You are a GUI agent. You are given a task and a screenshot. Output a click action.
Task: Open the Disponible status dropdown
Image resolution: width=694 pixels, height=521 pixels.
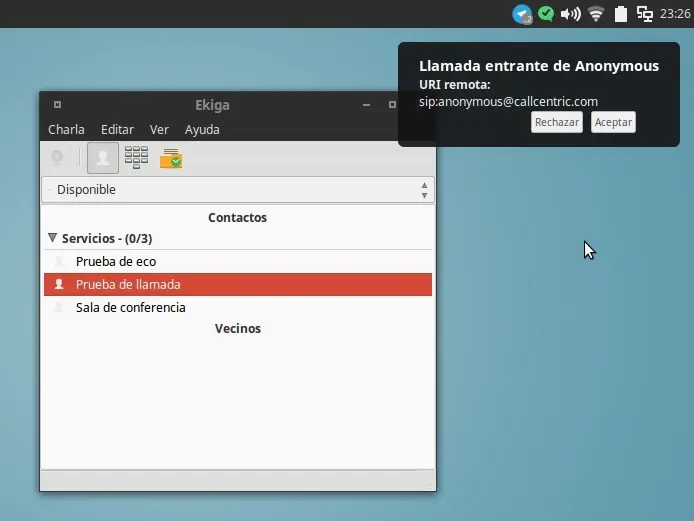[238, 190]
